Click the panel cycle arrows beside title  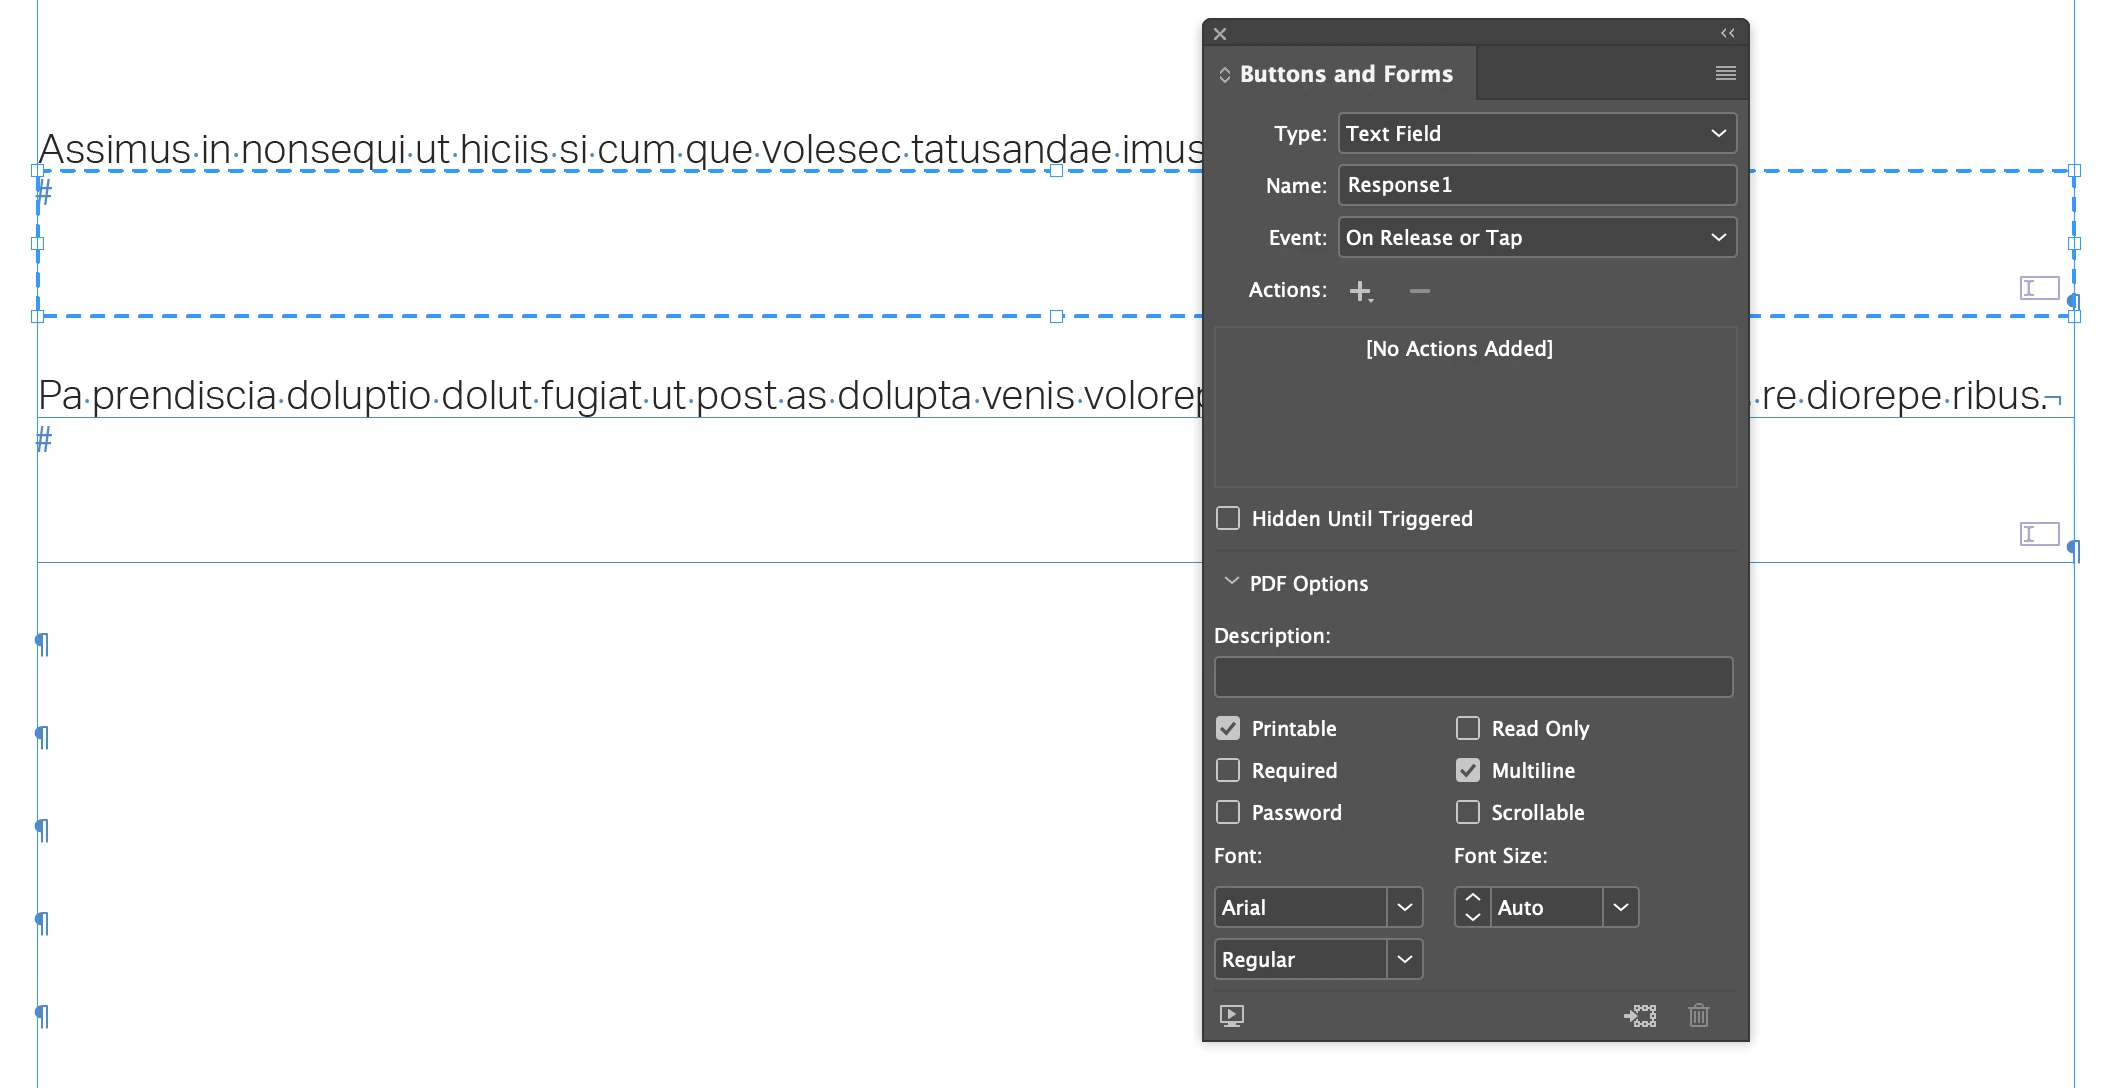click(1224, 75)
